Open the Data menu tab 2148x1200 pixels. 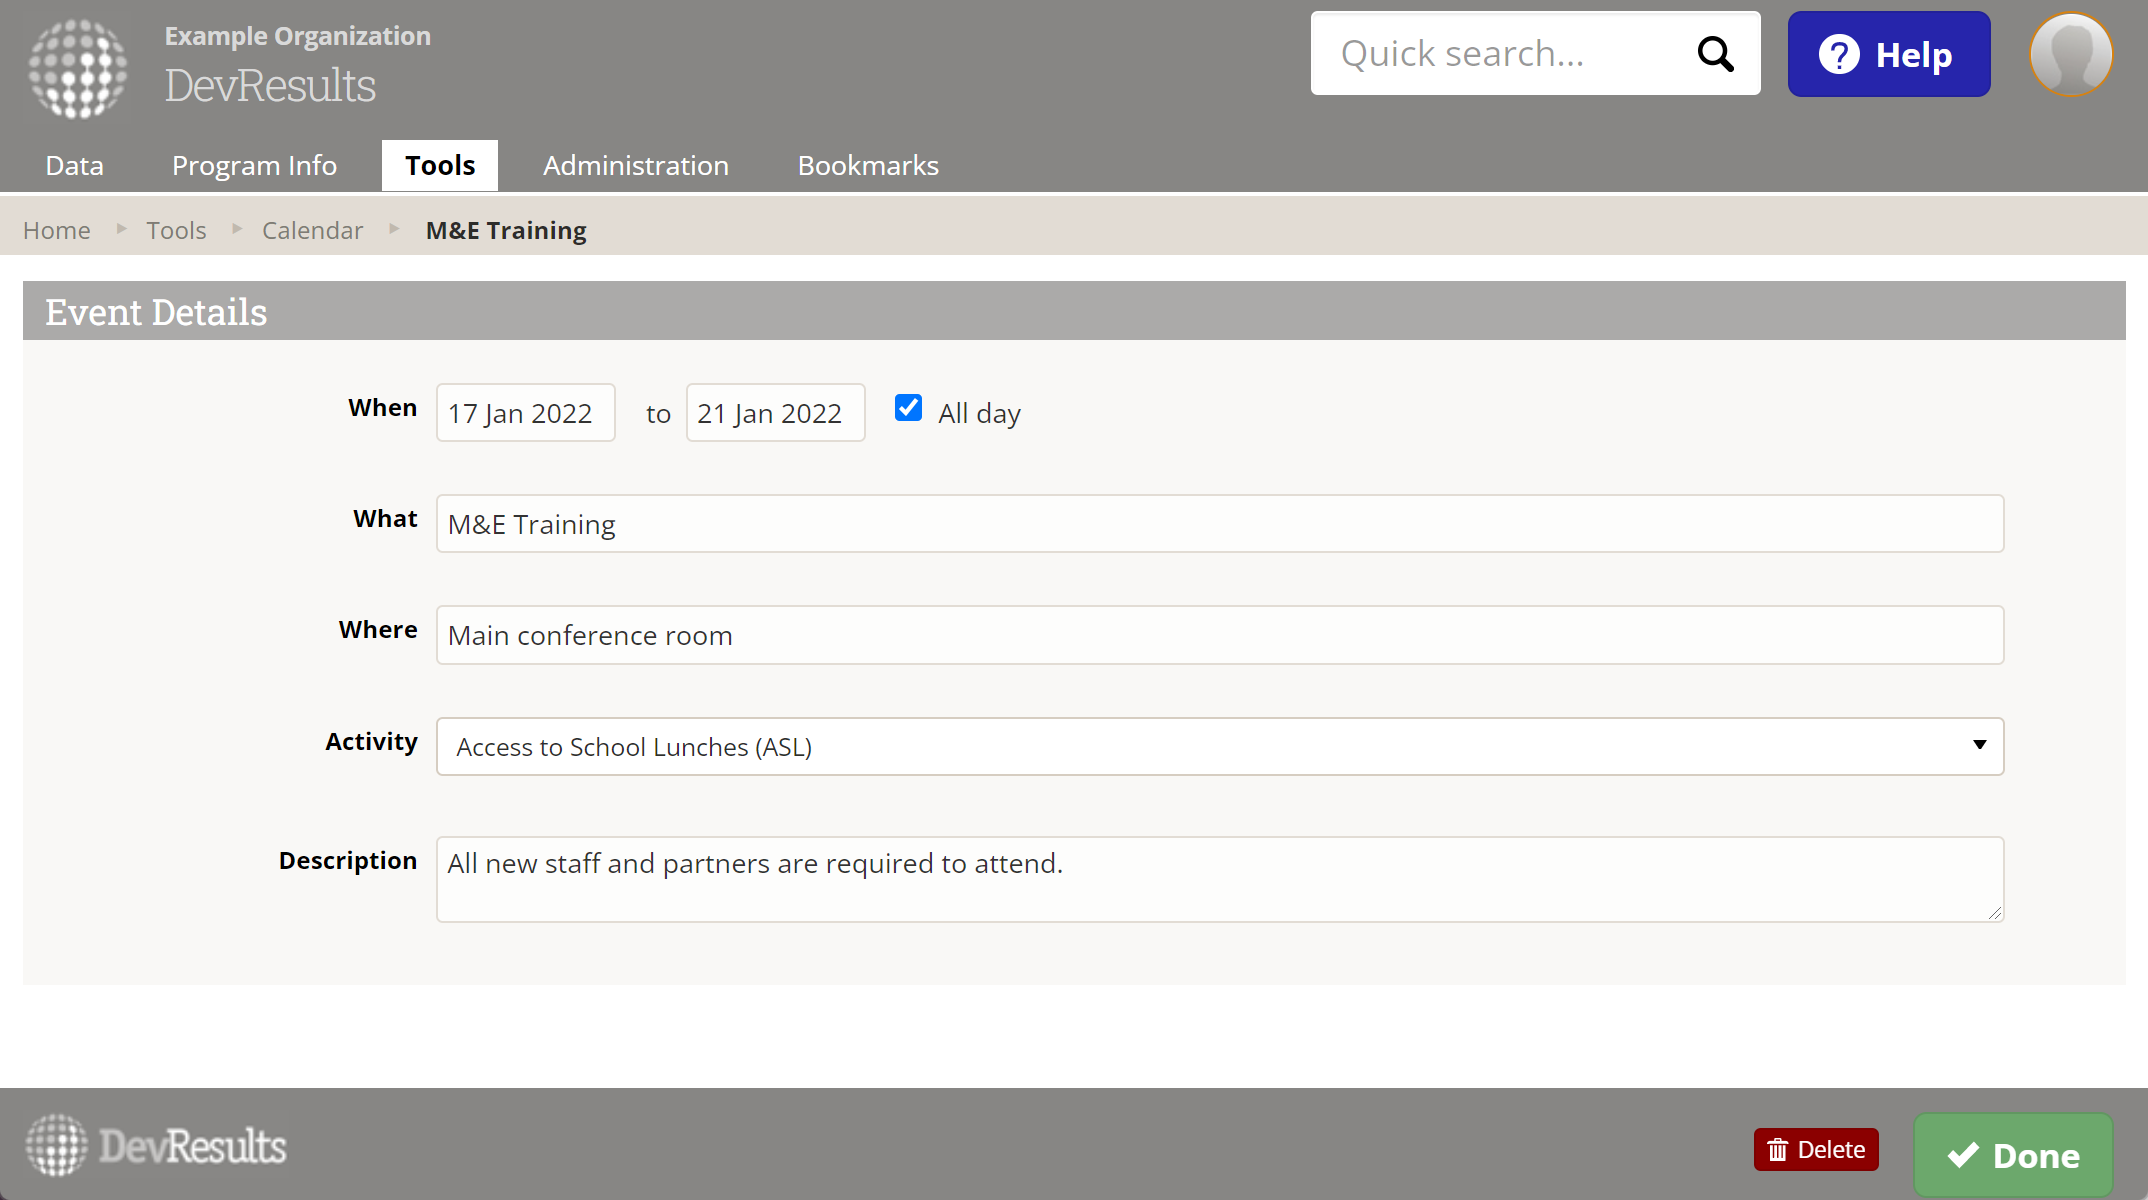(75, 165)
